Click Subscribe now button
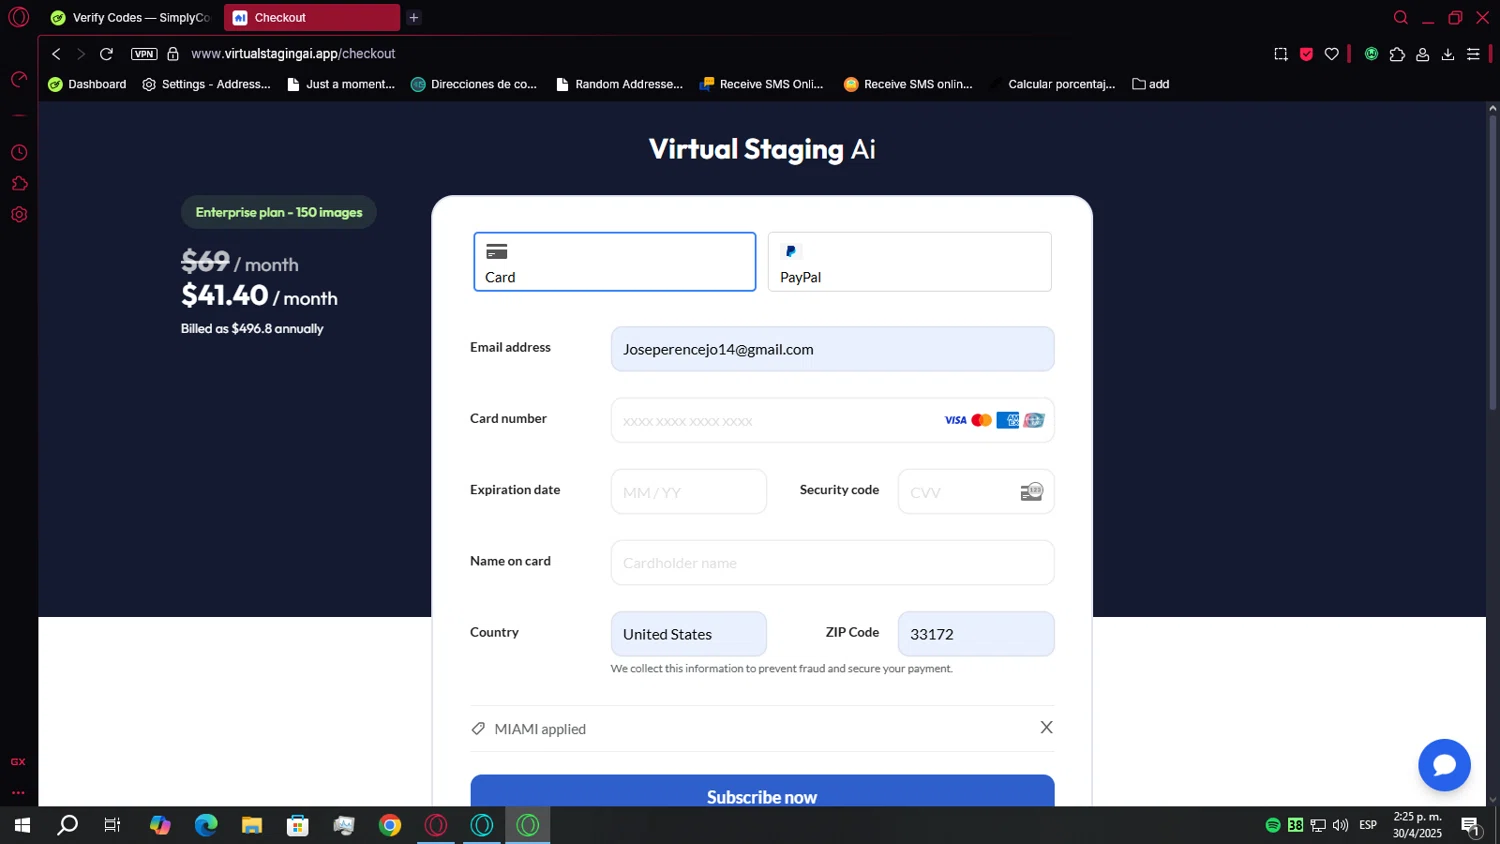The height and width of the screenshot is (844, 1500). (762, 791)
